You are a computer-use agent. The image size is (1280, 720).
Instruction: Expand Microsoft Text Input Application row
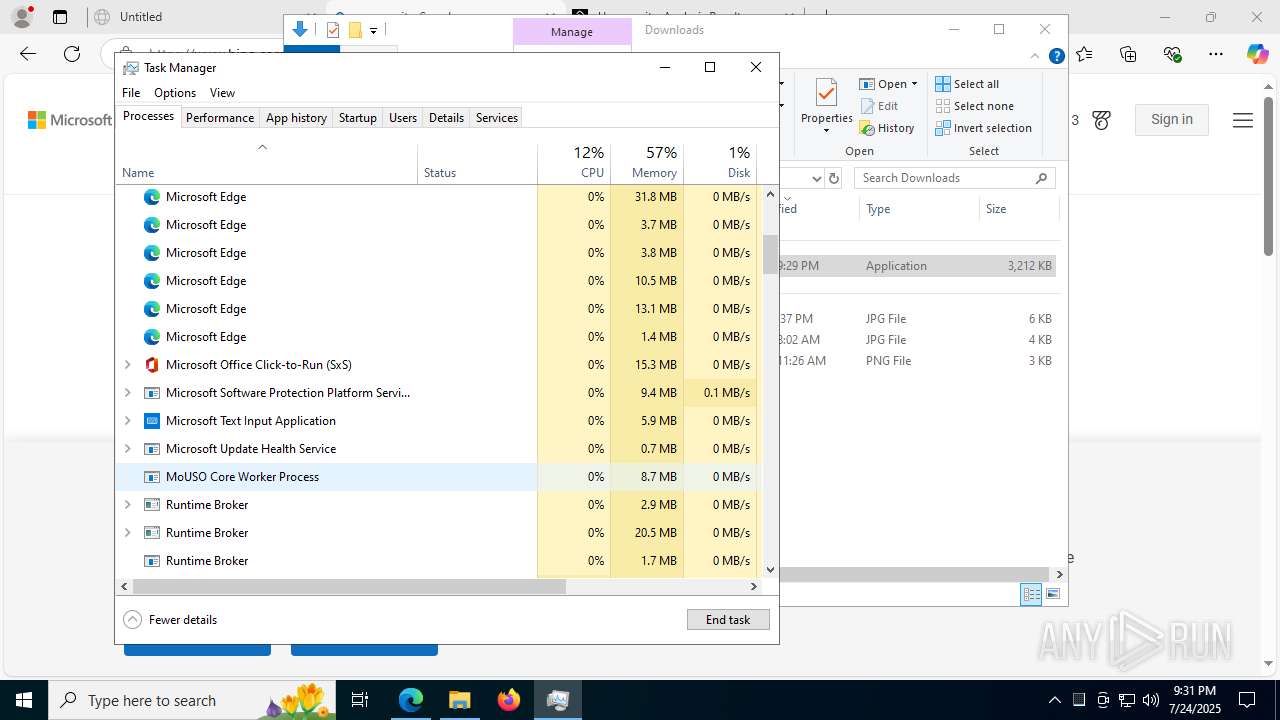click(x=127, y=421)
